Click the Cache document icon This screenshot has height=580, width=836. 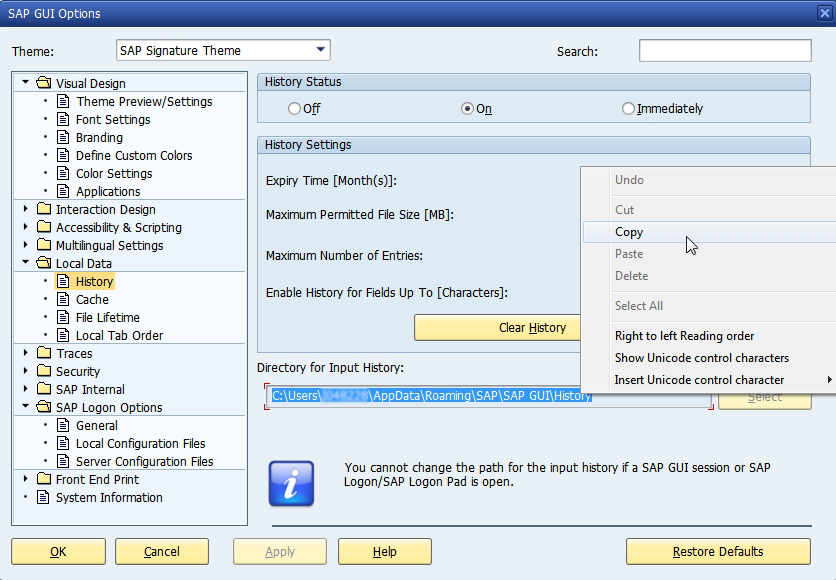pos(63,300)
